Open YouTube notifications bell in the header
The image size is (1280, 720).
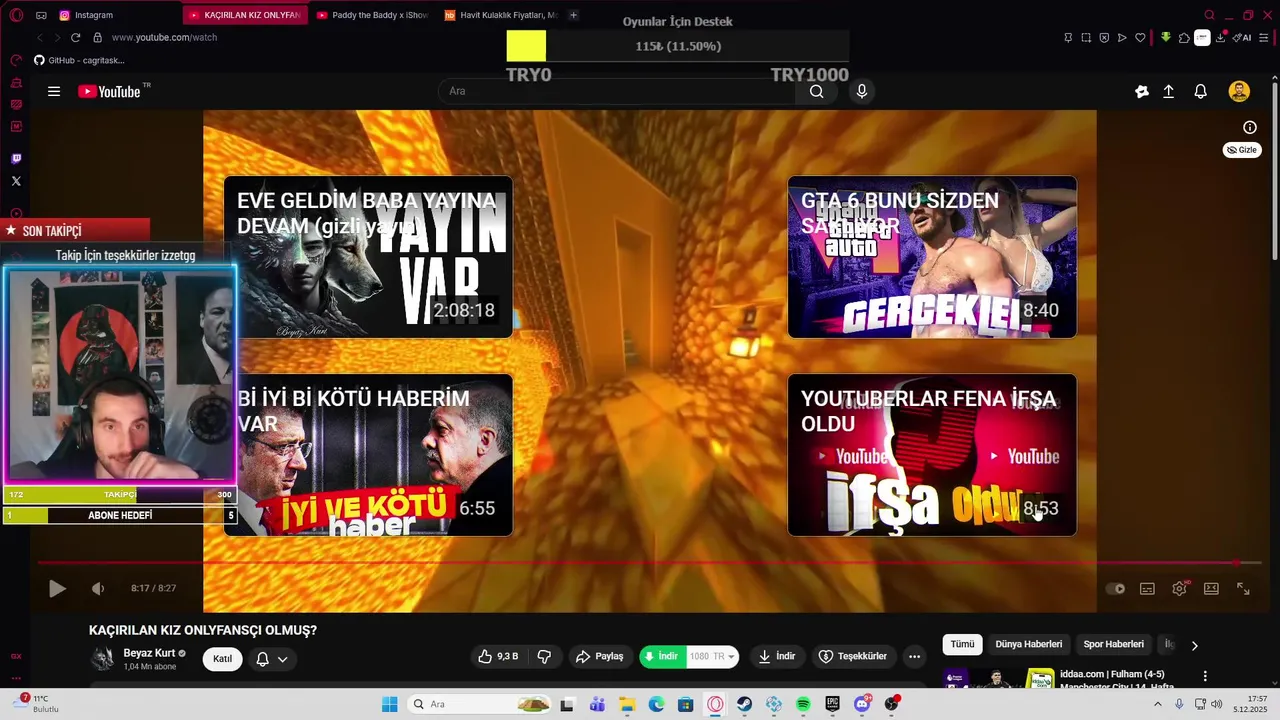point(1201,91)
